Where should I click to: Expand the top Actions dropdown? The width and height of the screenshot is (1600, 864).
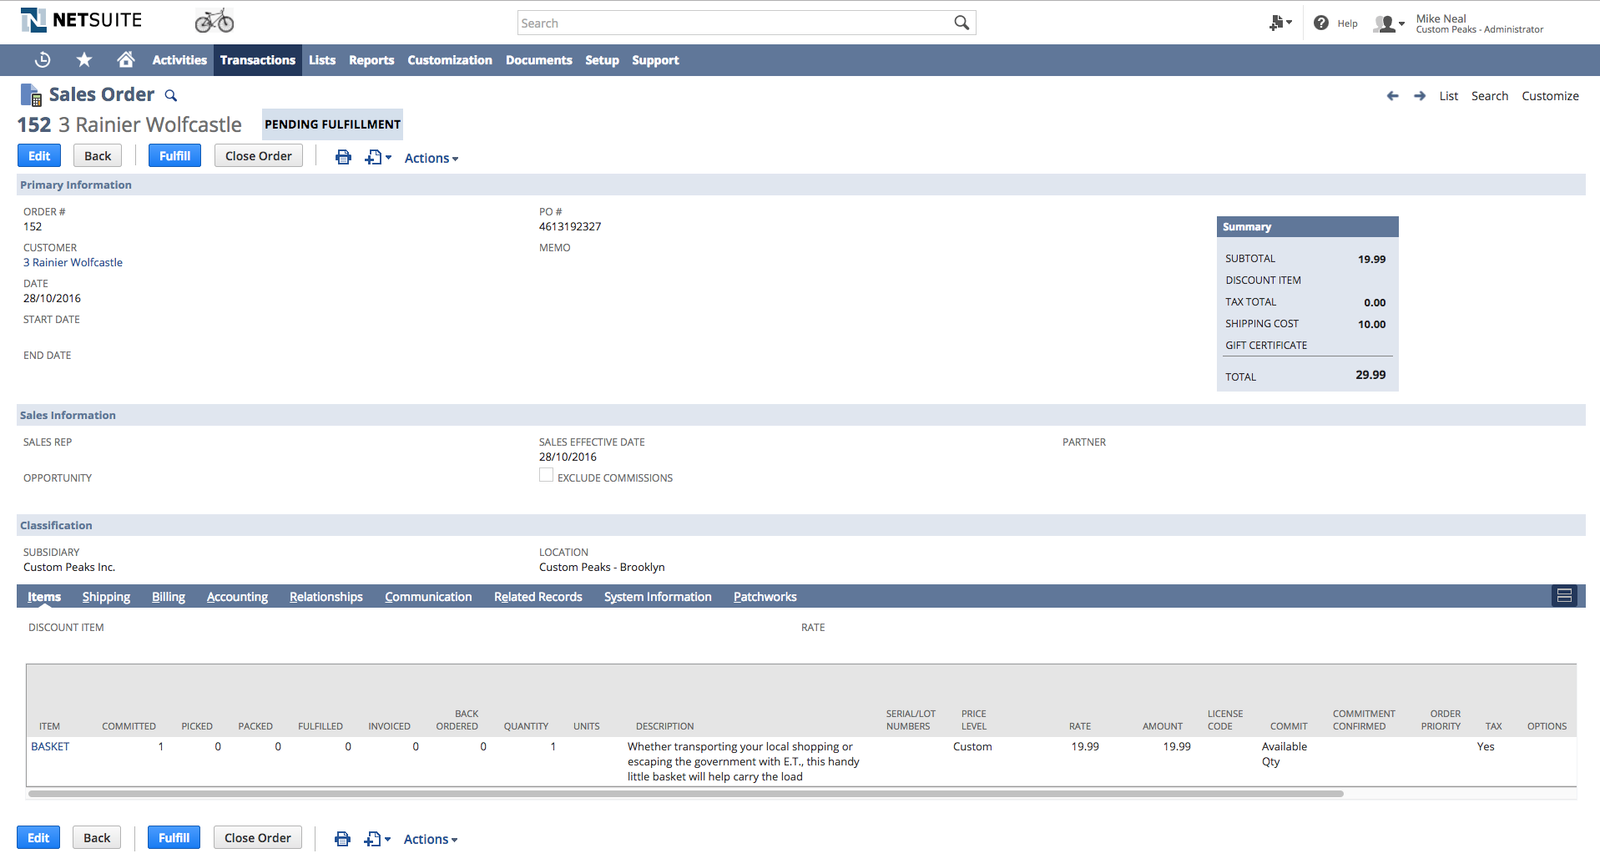pyautogui.click(x=431, y=158)
